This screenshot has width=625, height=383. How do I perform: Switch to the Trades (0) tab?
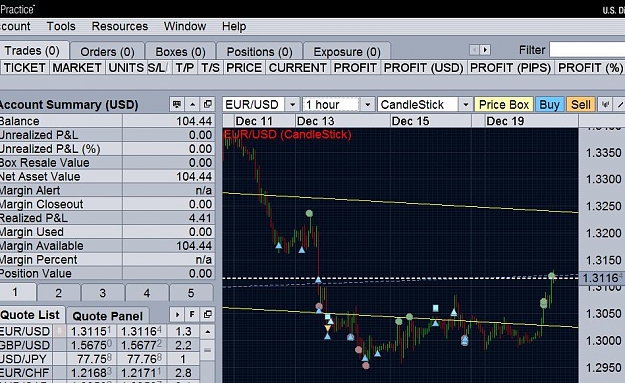point(32,51)
